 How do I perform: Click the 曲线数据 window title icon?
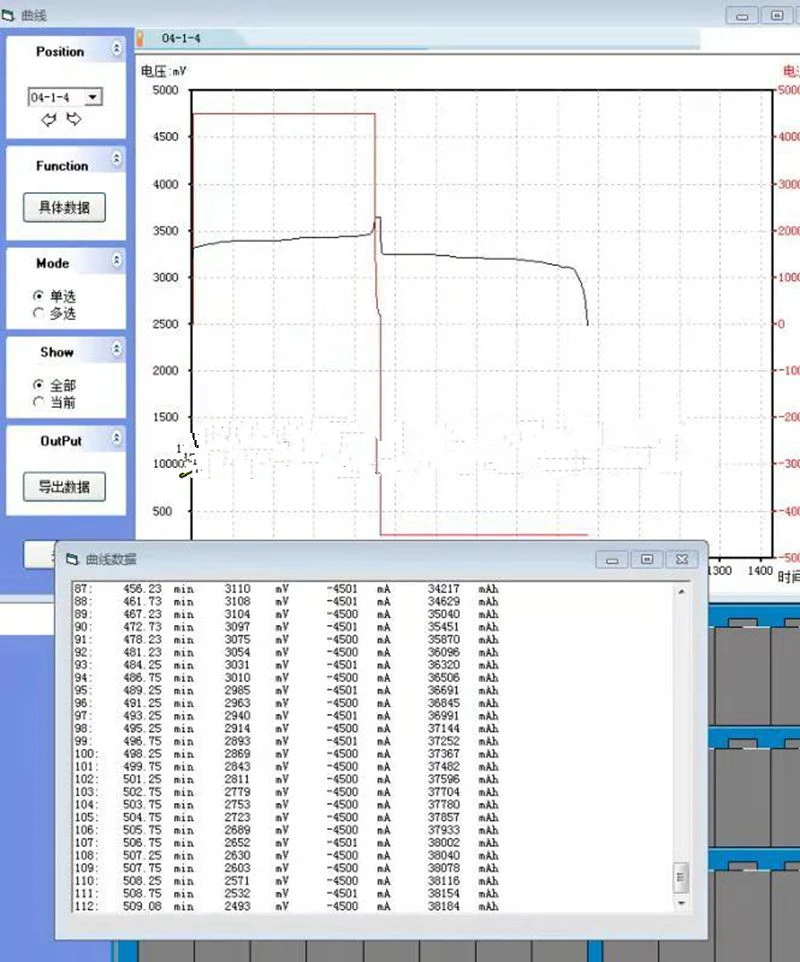[x=72, y=558]
